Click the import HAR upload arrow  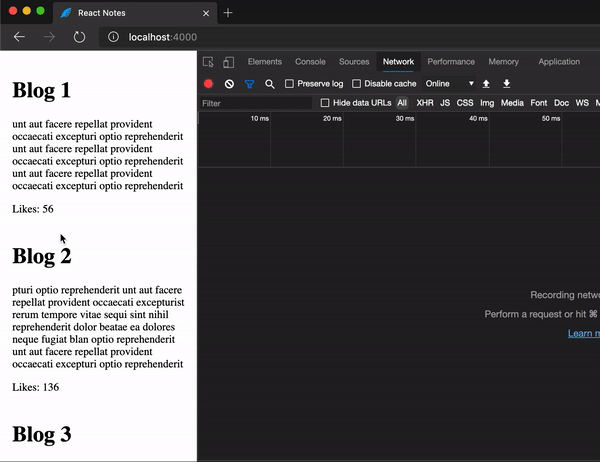486,84
